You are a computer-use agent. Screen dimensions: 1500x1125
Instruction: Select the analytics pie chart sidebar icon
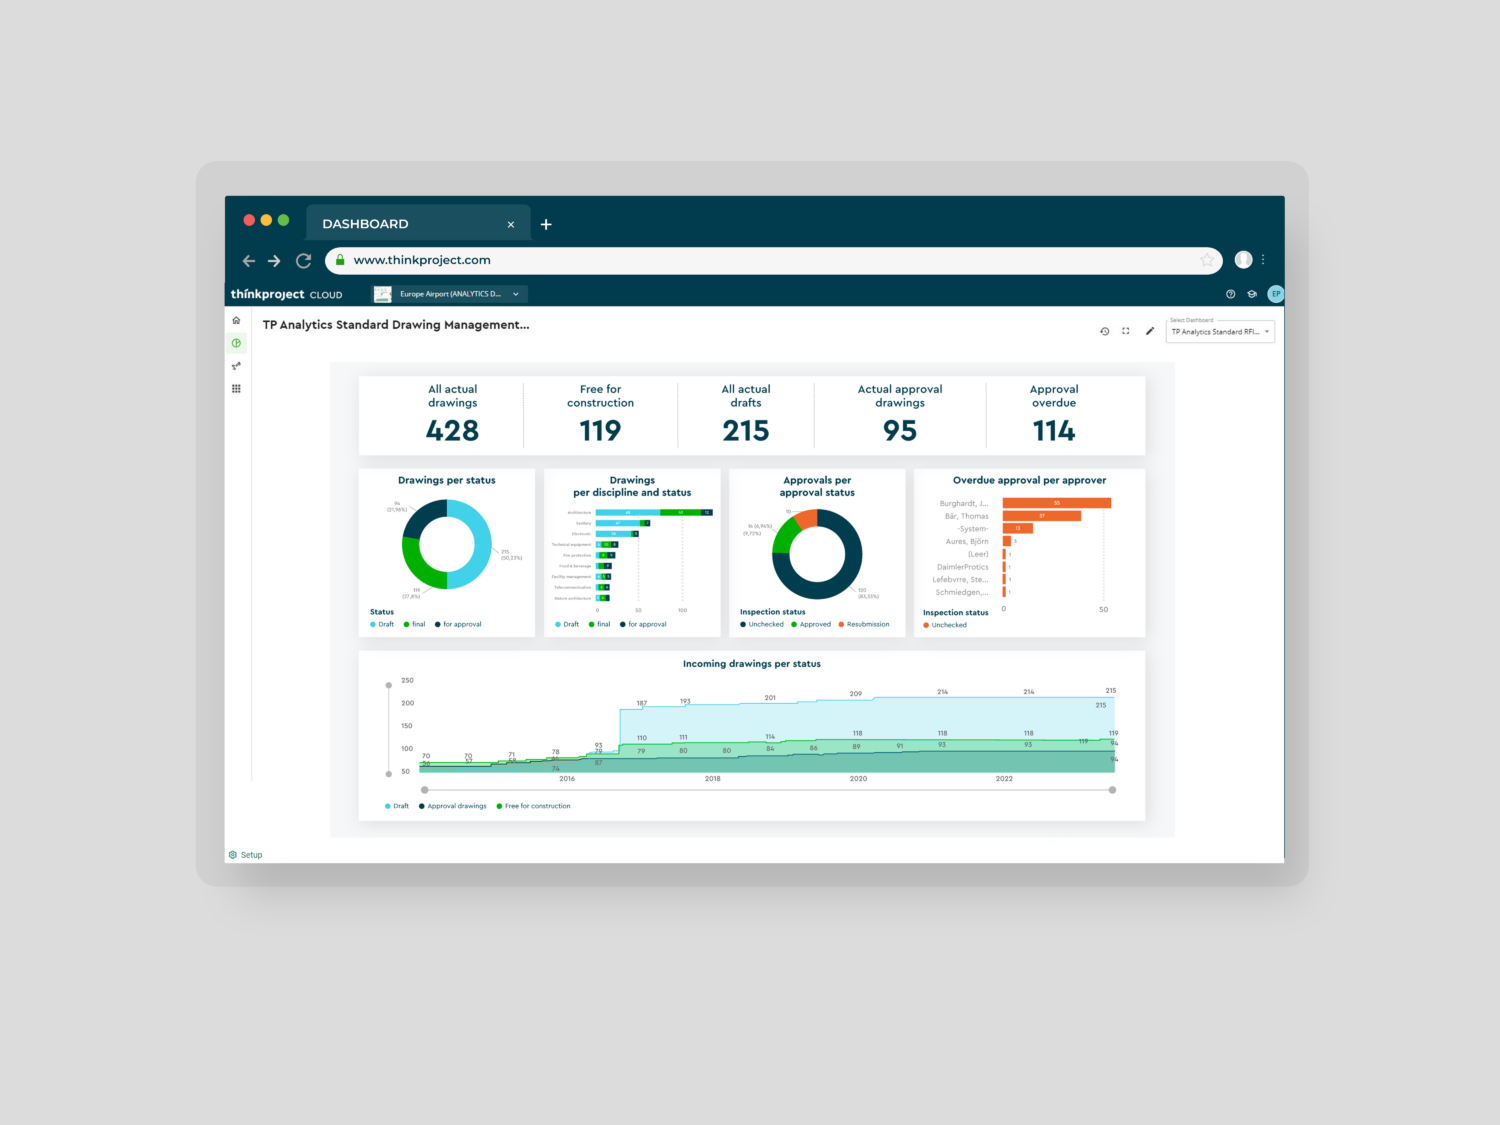[x=236, y=343]
